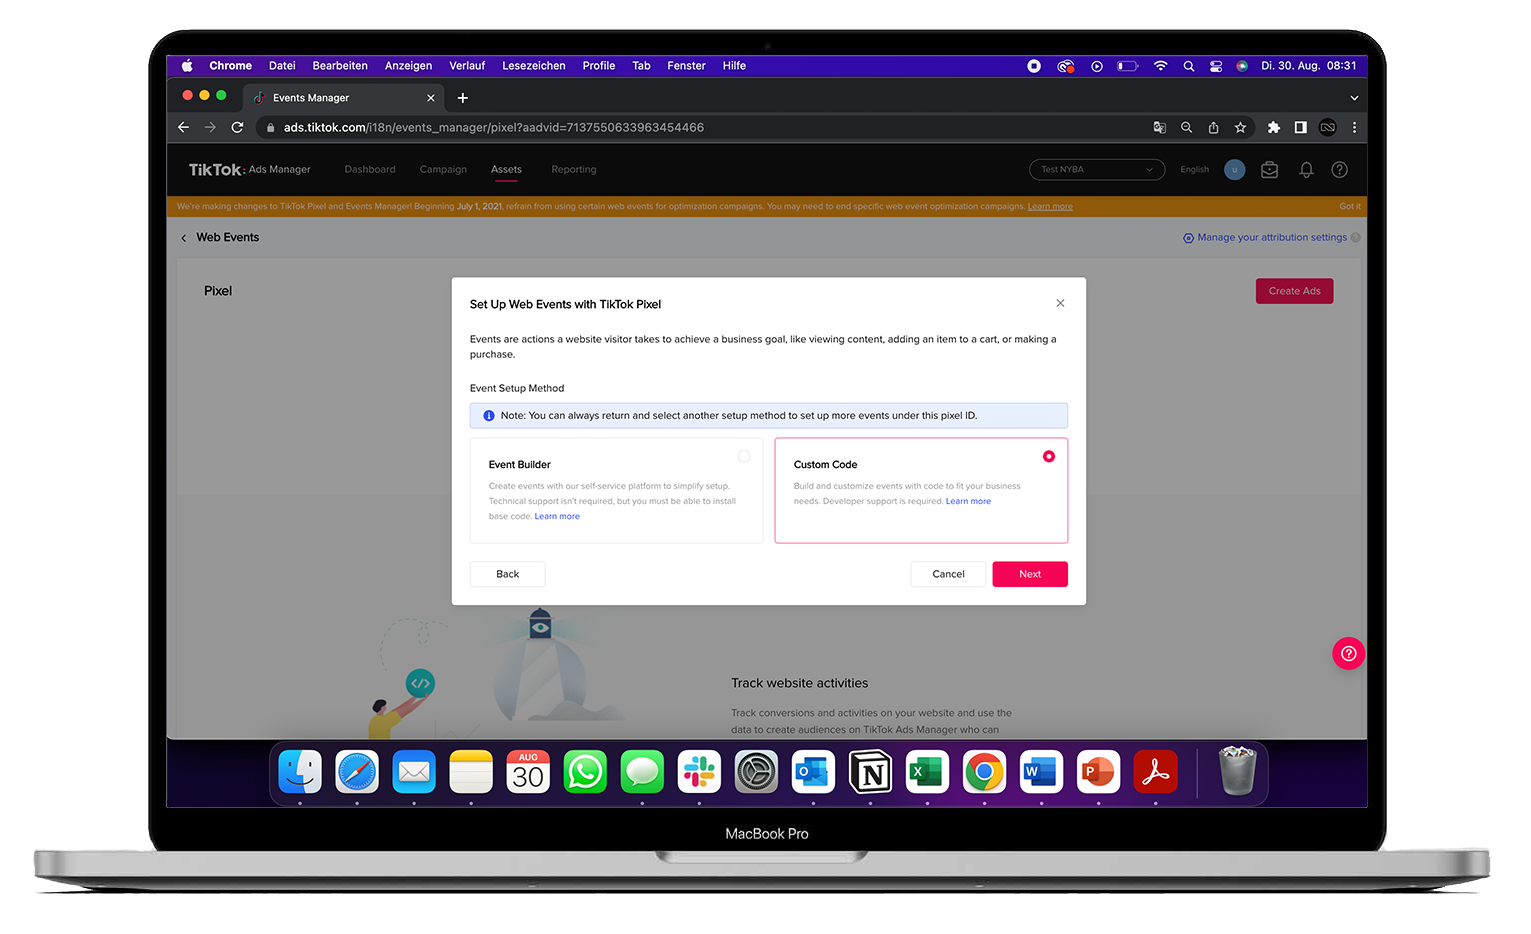The height and width of the screenshot is (934, 1531).
Task: Click the Back button in dialog
Action: coord(508,574)
